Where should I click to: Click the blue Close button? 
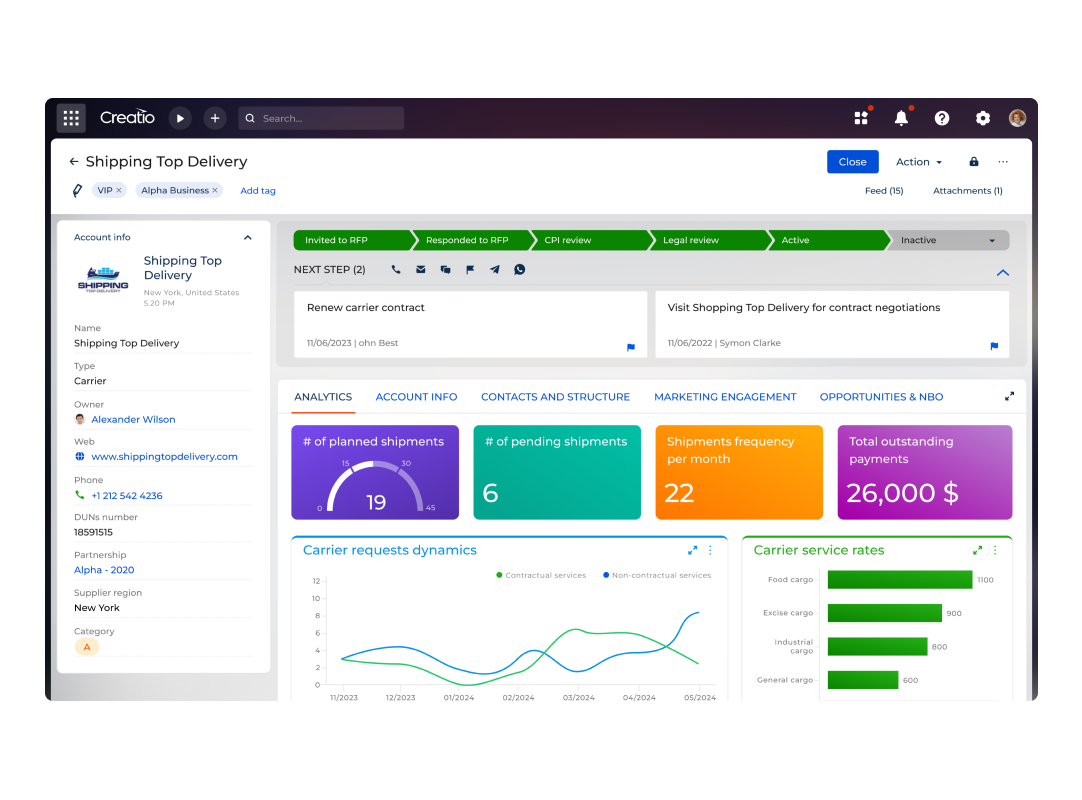[x=852, y=162]
